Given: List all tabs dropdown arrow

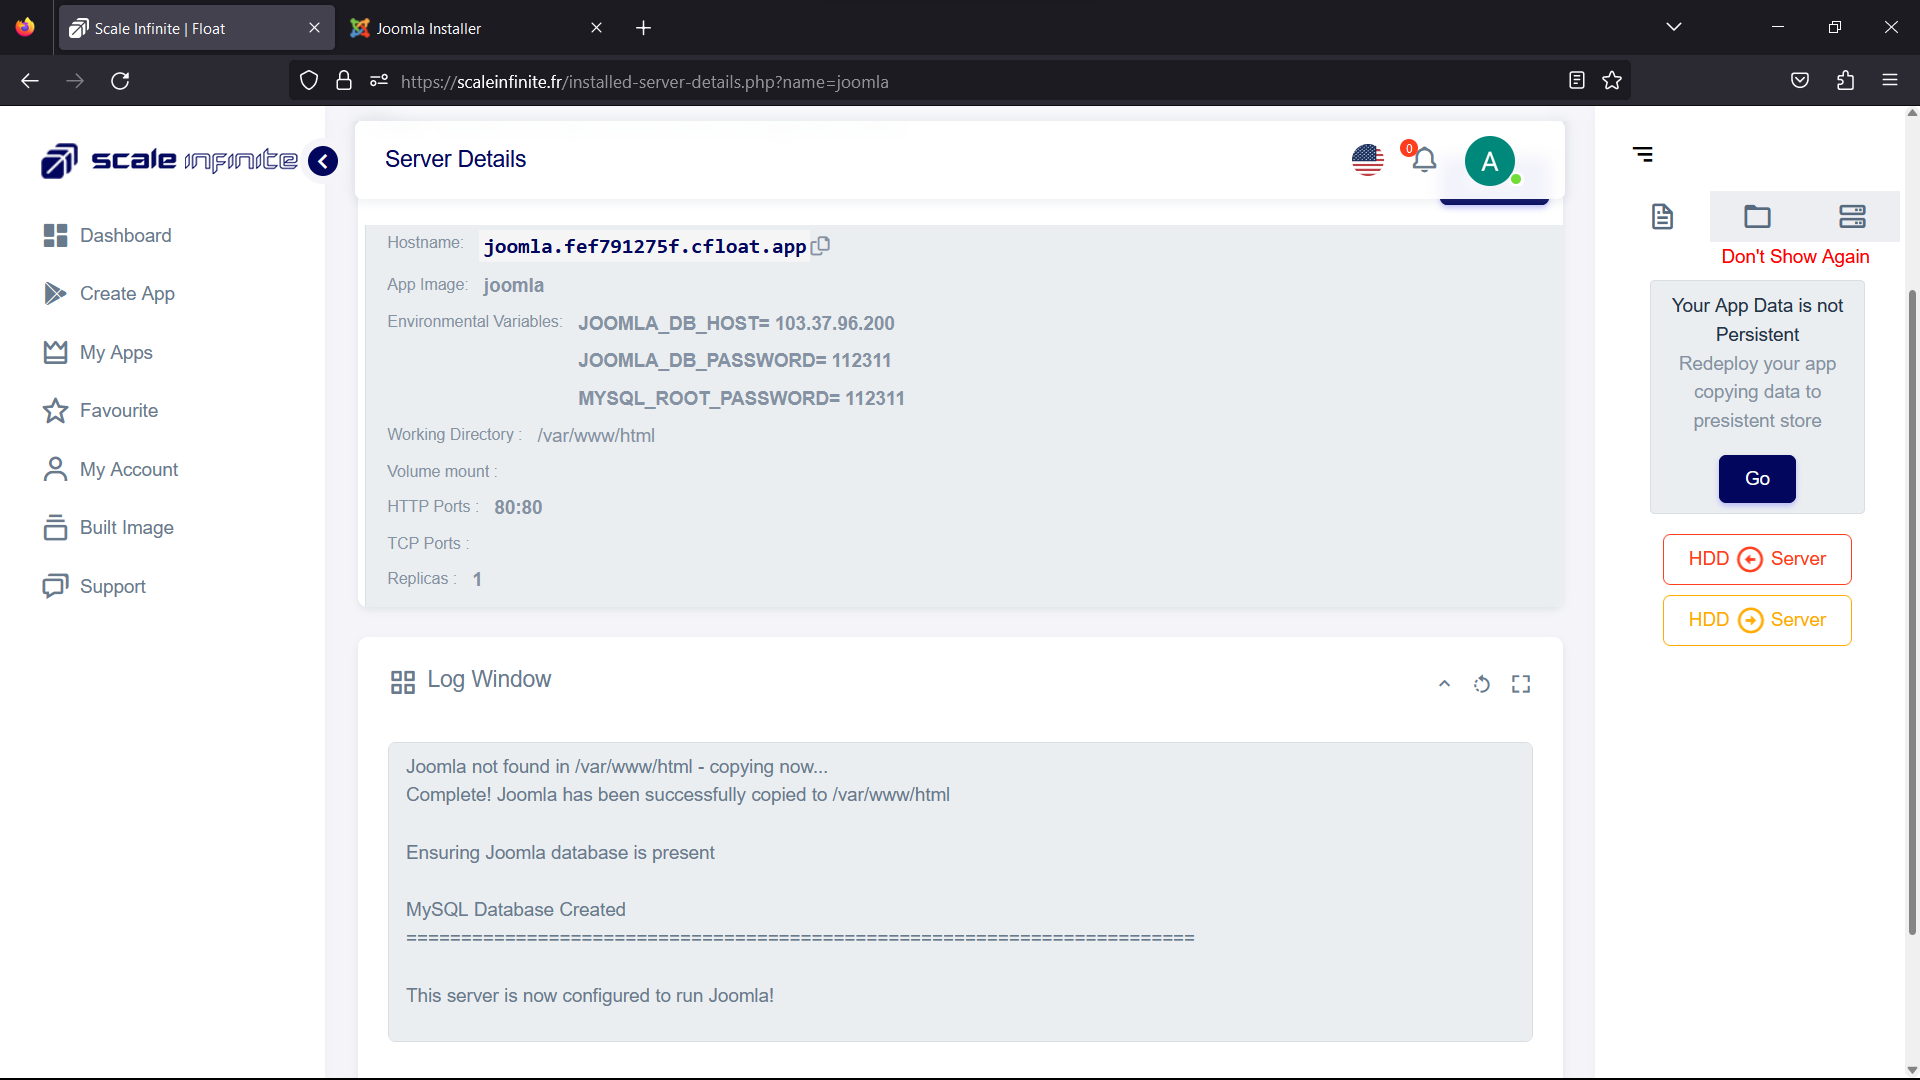Looking at the screenshot, I should point(1674,27).
